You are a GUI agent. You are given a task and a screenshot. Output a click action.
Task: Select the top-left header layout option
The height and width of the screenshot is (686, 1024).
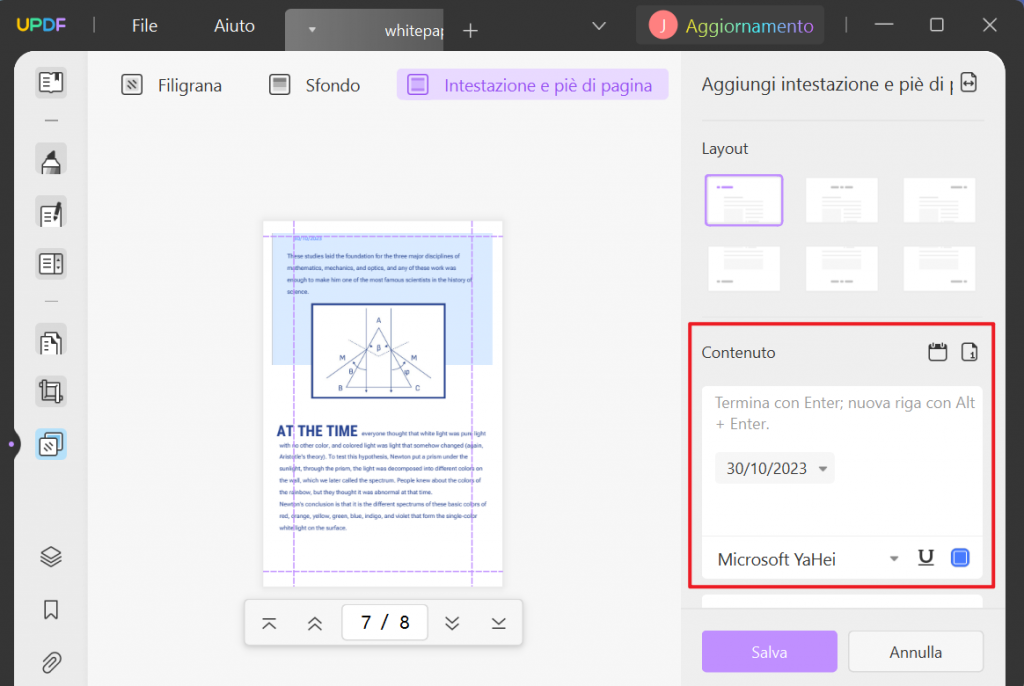tap(743, 200)
